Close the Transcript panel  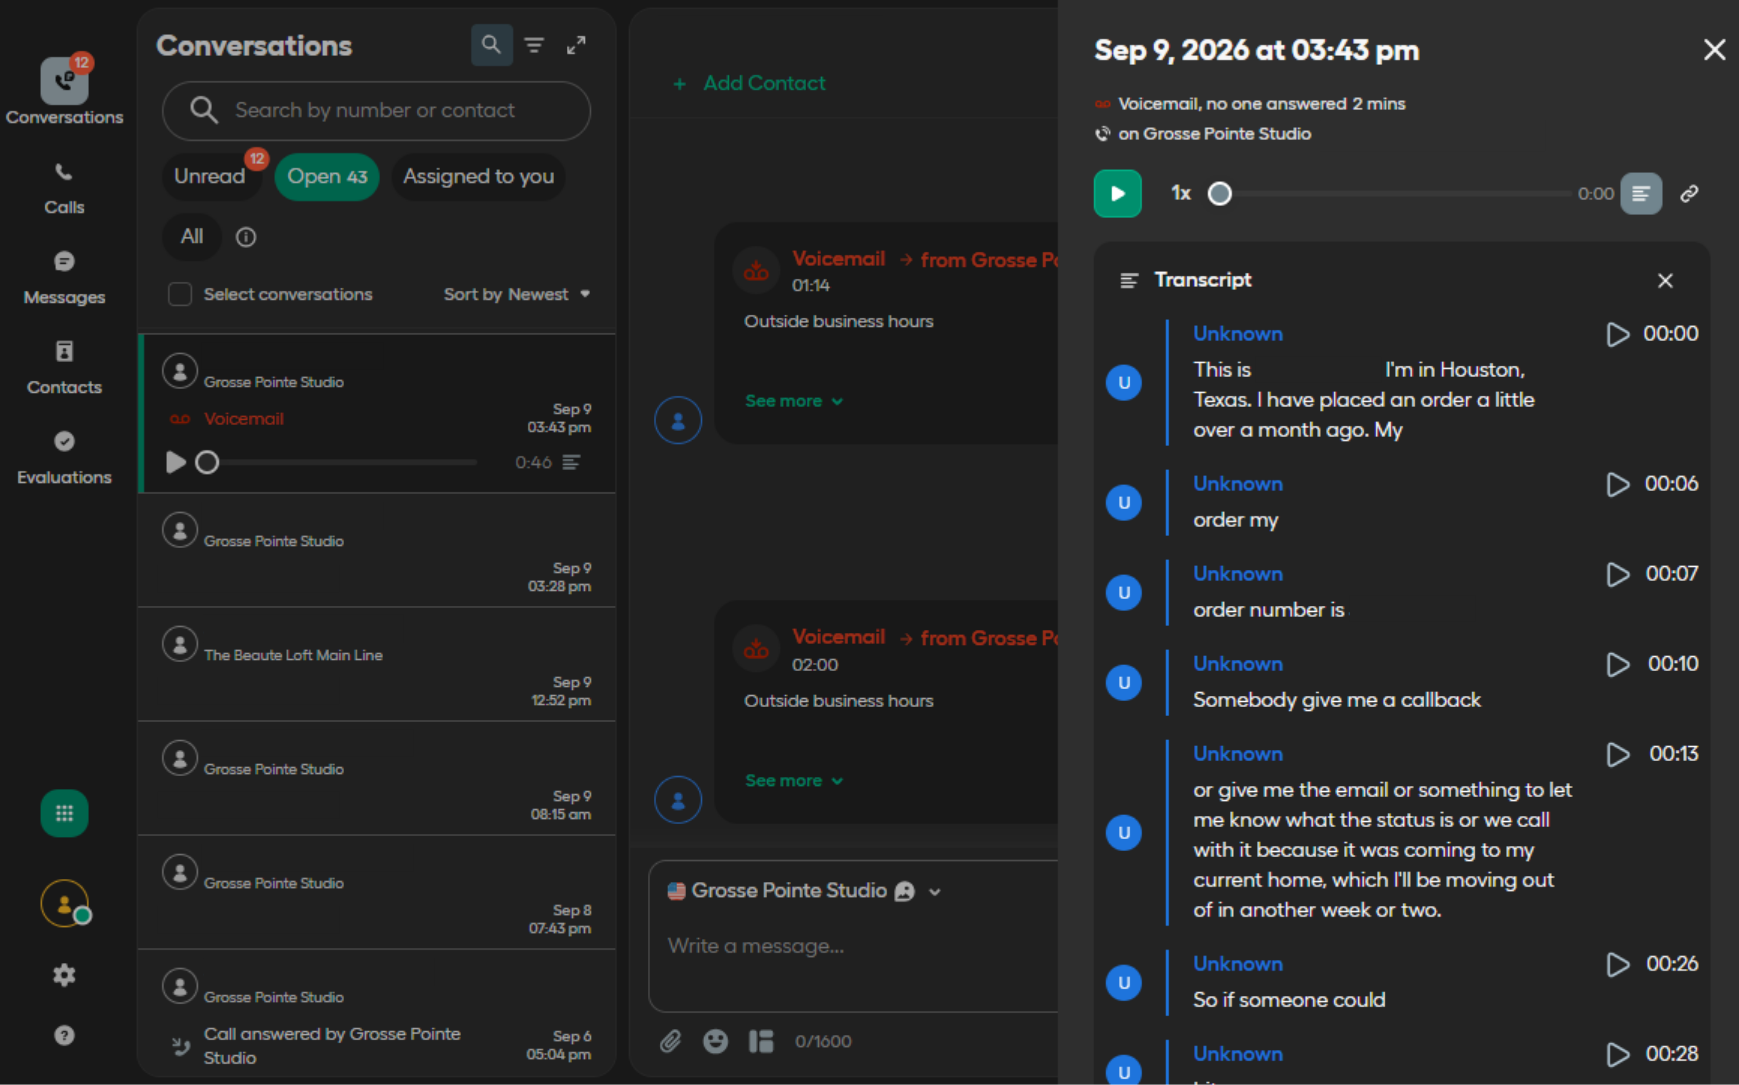point(1665,281)
